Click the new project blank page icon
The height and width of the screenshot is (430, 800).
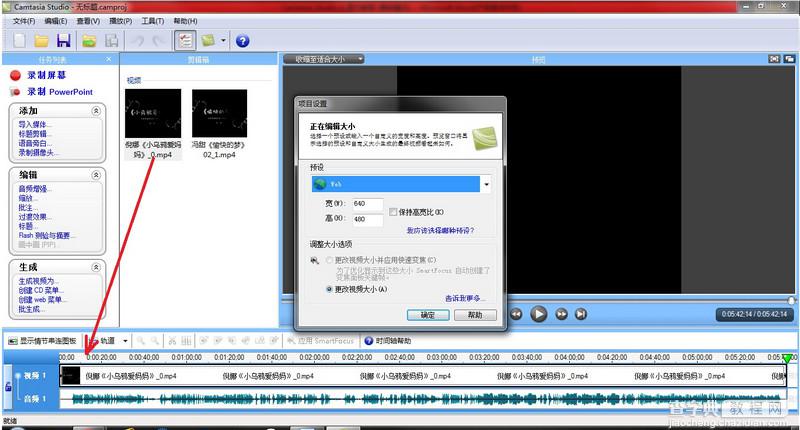click(x=19, y=41)
